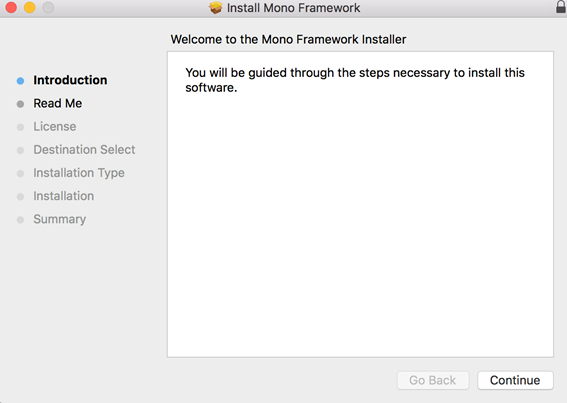Viewport: 567px width, 403px height.
Task: Click the Install Mono Framework window title
Action: point(293,8)
